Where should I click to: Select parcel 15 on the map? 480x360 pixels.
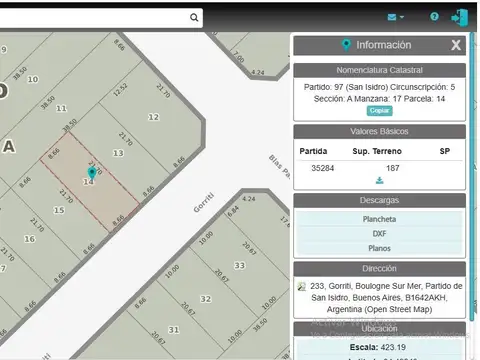click(59, 210)
